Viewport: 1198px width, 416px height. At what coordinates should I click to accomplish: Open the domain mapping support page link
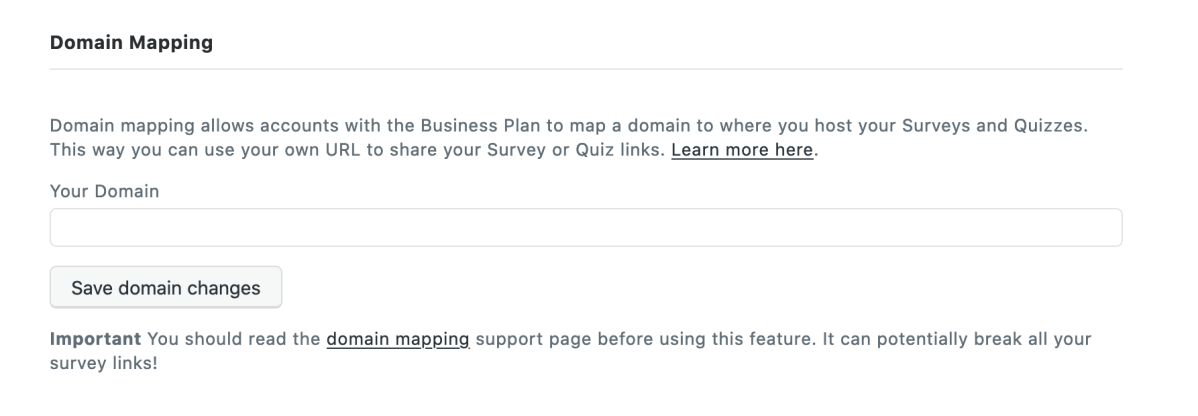[x=398, y=339]
